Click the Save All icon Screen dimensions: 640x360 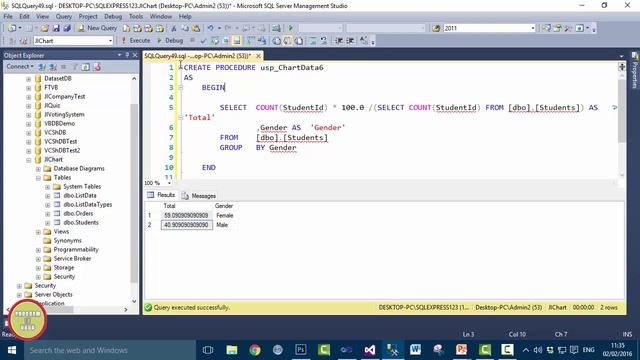(67, 28)
